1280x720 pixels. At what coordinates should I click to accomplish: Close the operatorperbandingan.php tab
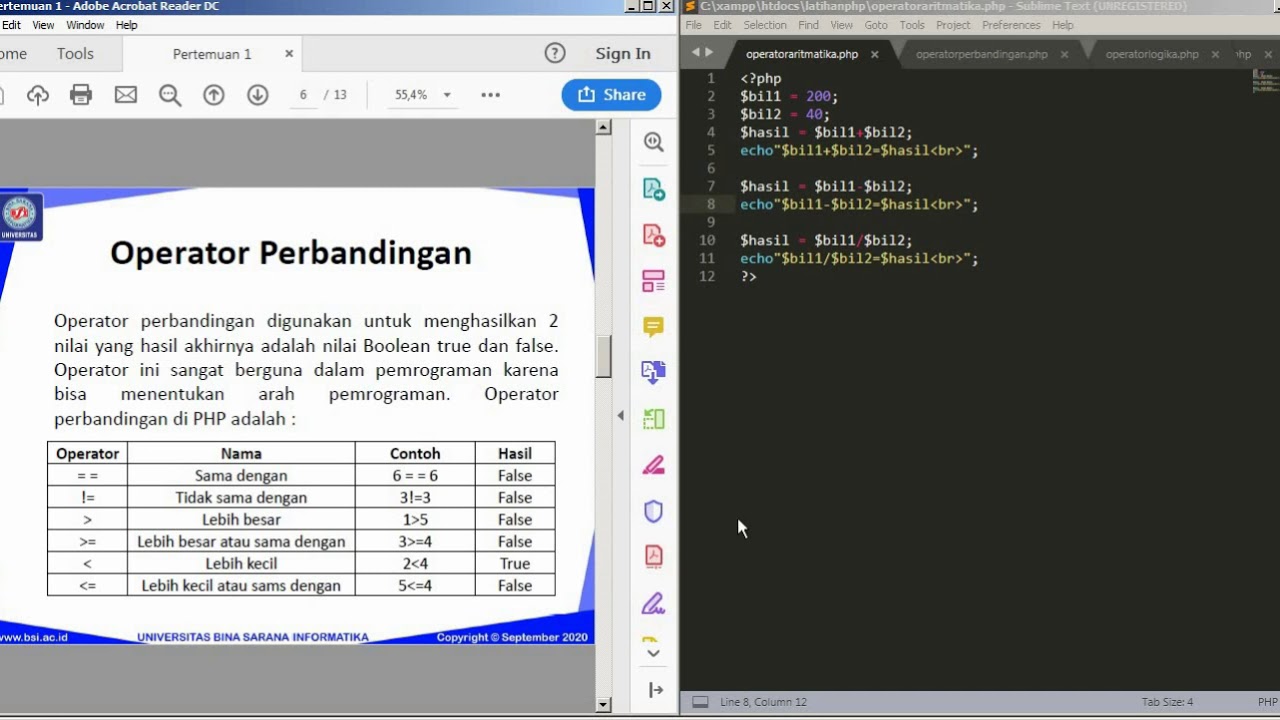[1064, 54]
